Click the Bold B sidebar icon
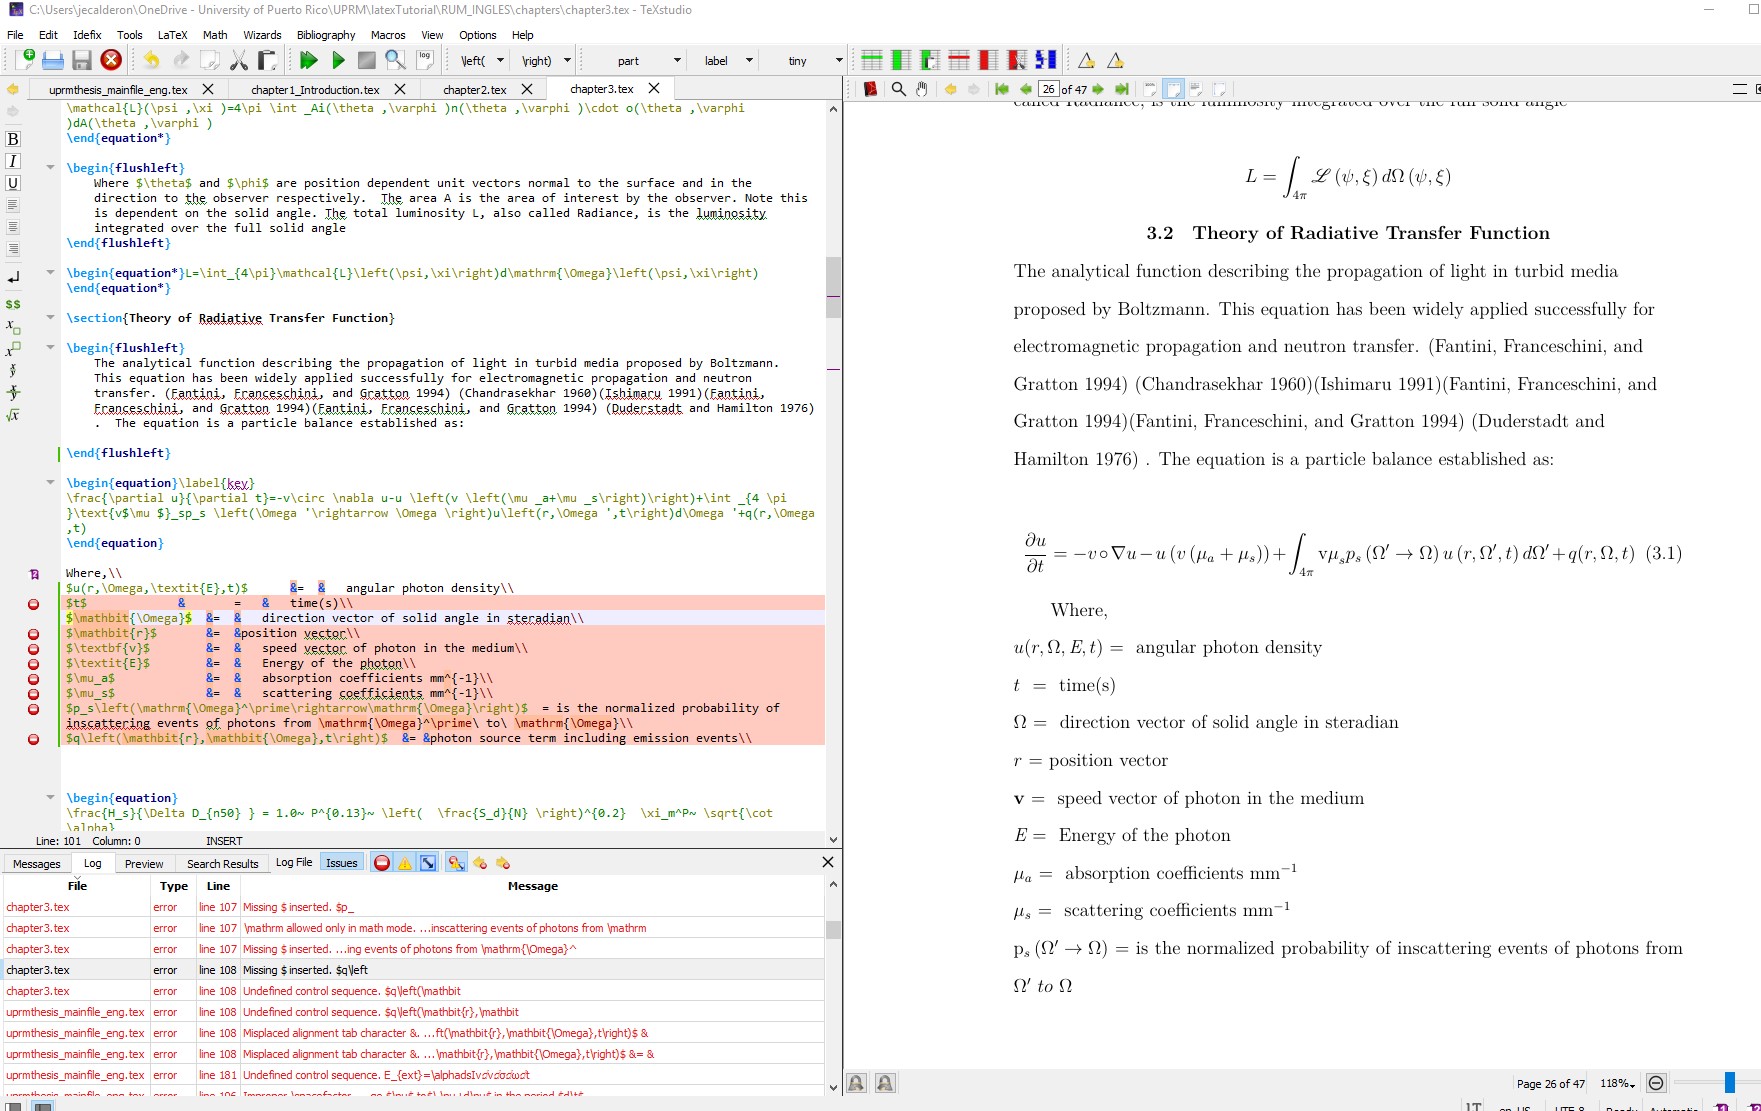1761x1111 pixels. pos(13,139)
